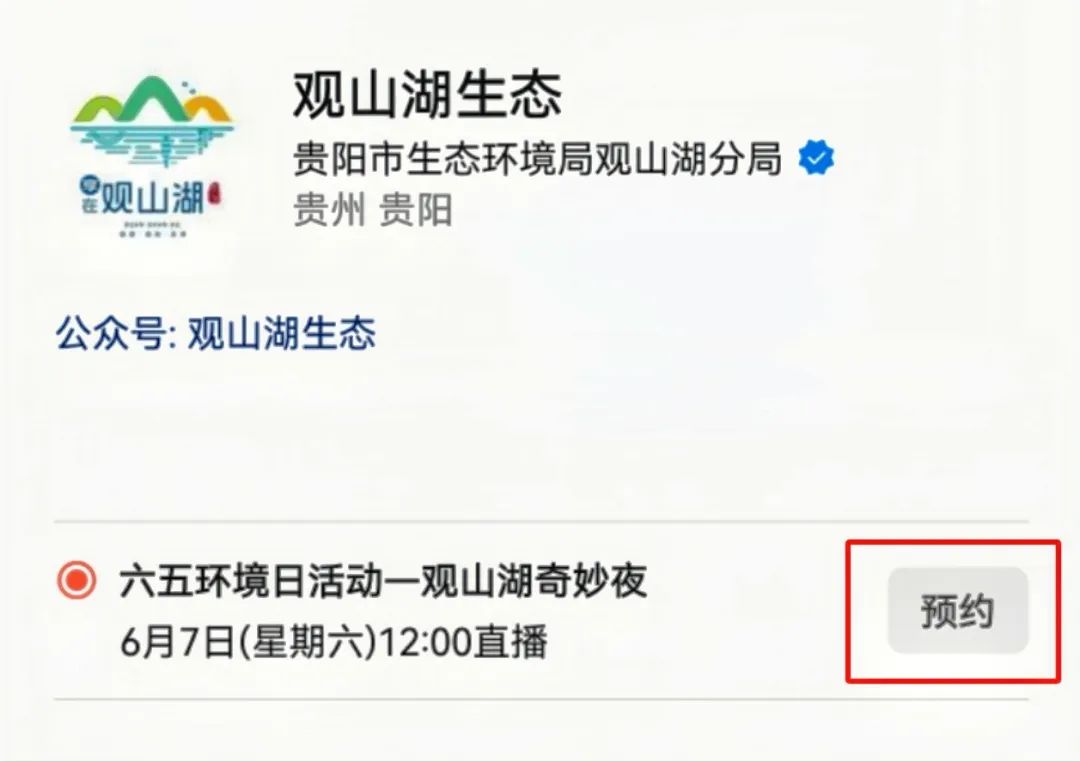This screenshot has width=1080, height=762.
Task: Click the 贵阳 city label
Action: 415,210
